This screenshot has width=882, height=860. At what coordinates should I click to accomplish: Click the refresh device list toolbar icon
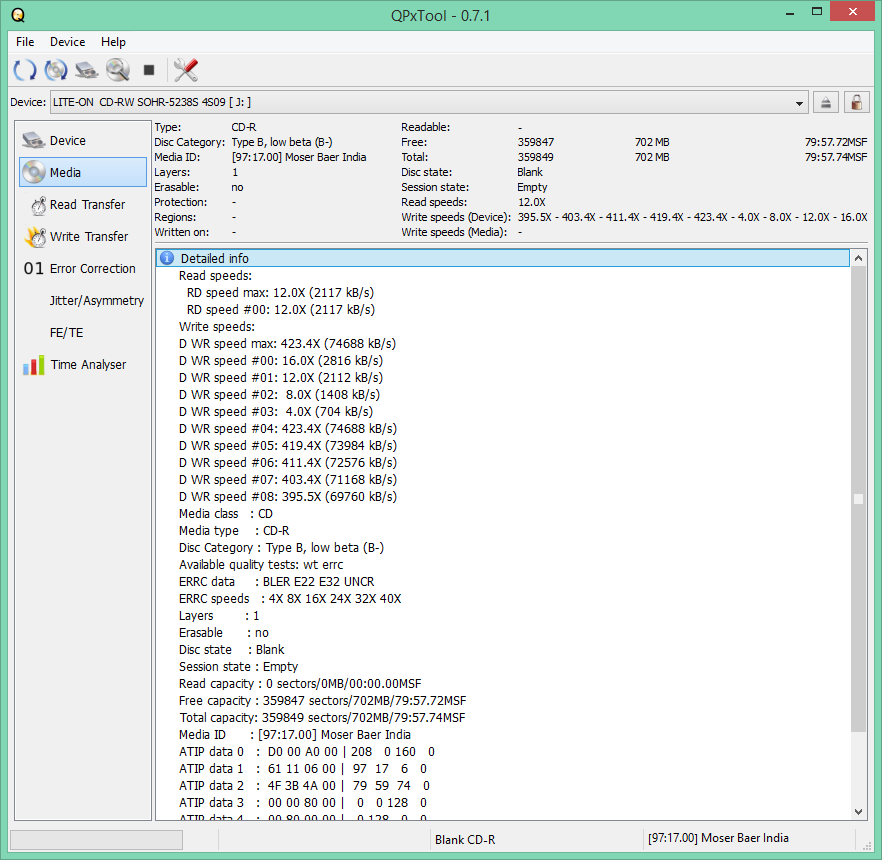coord(25,70)
